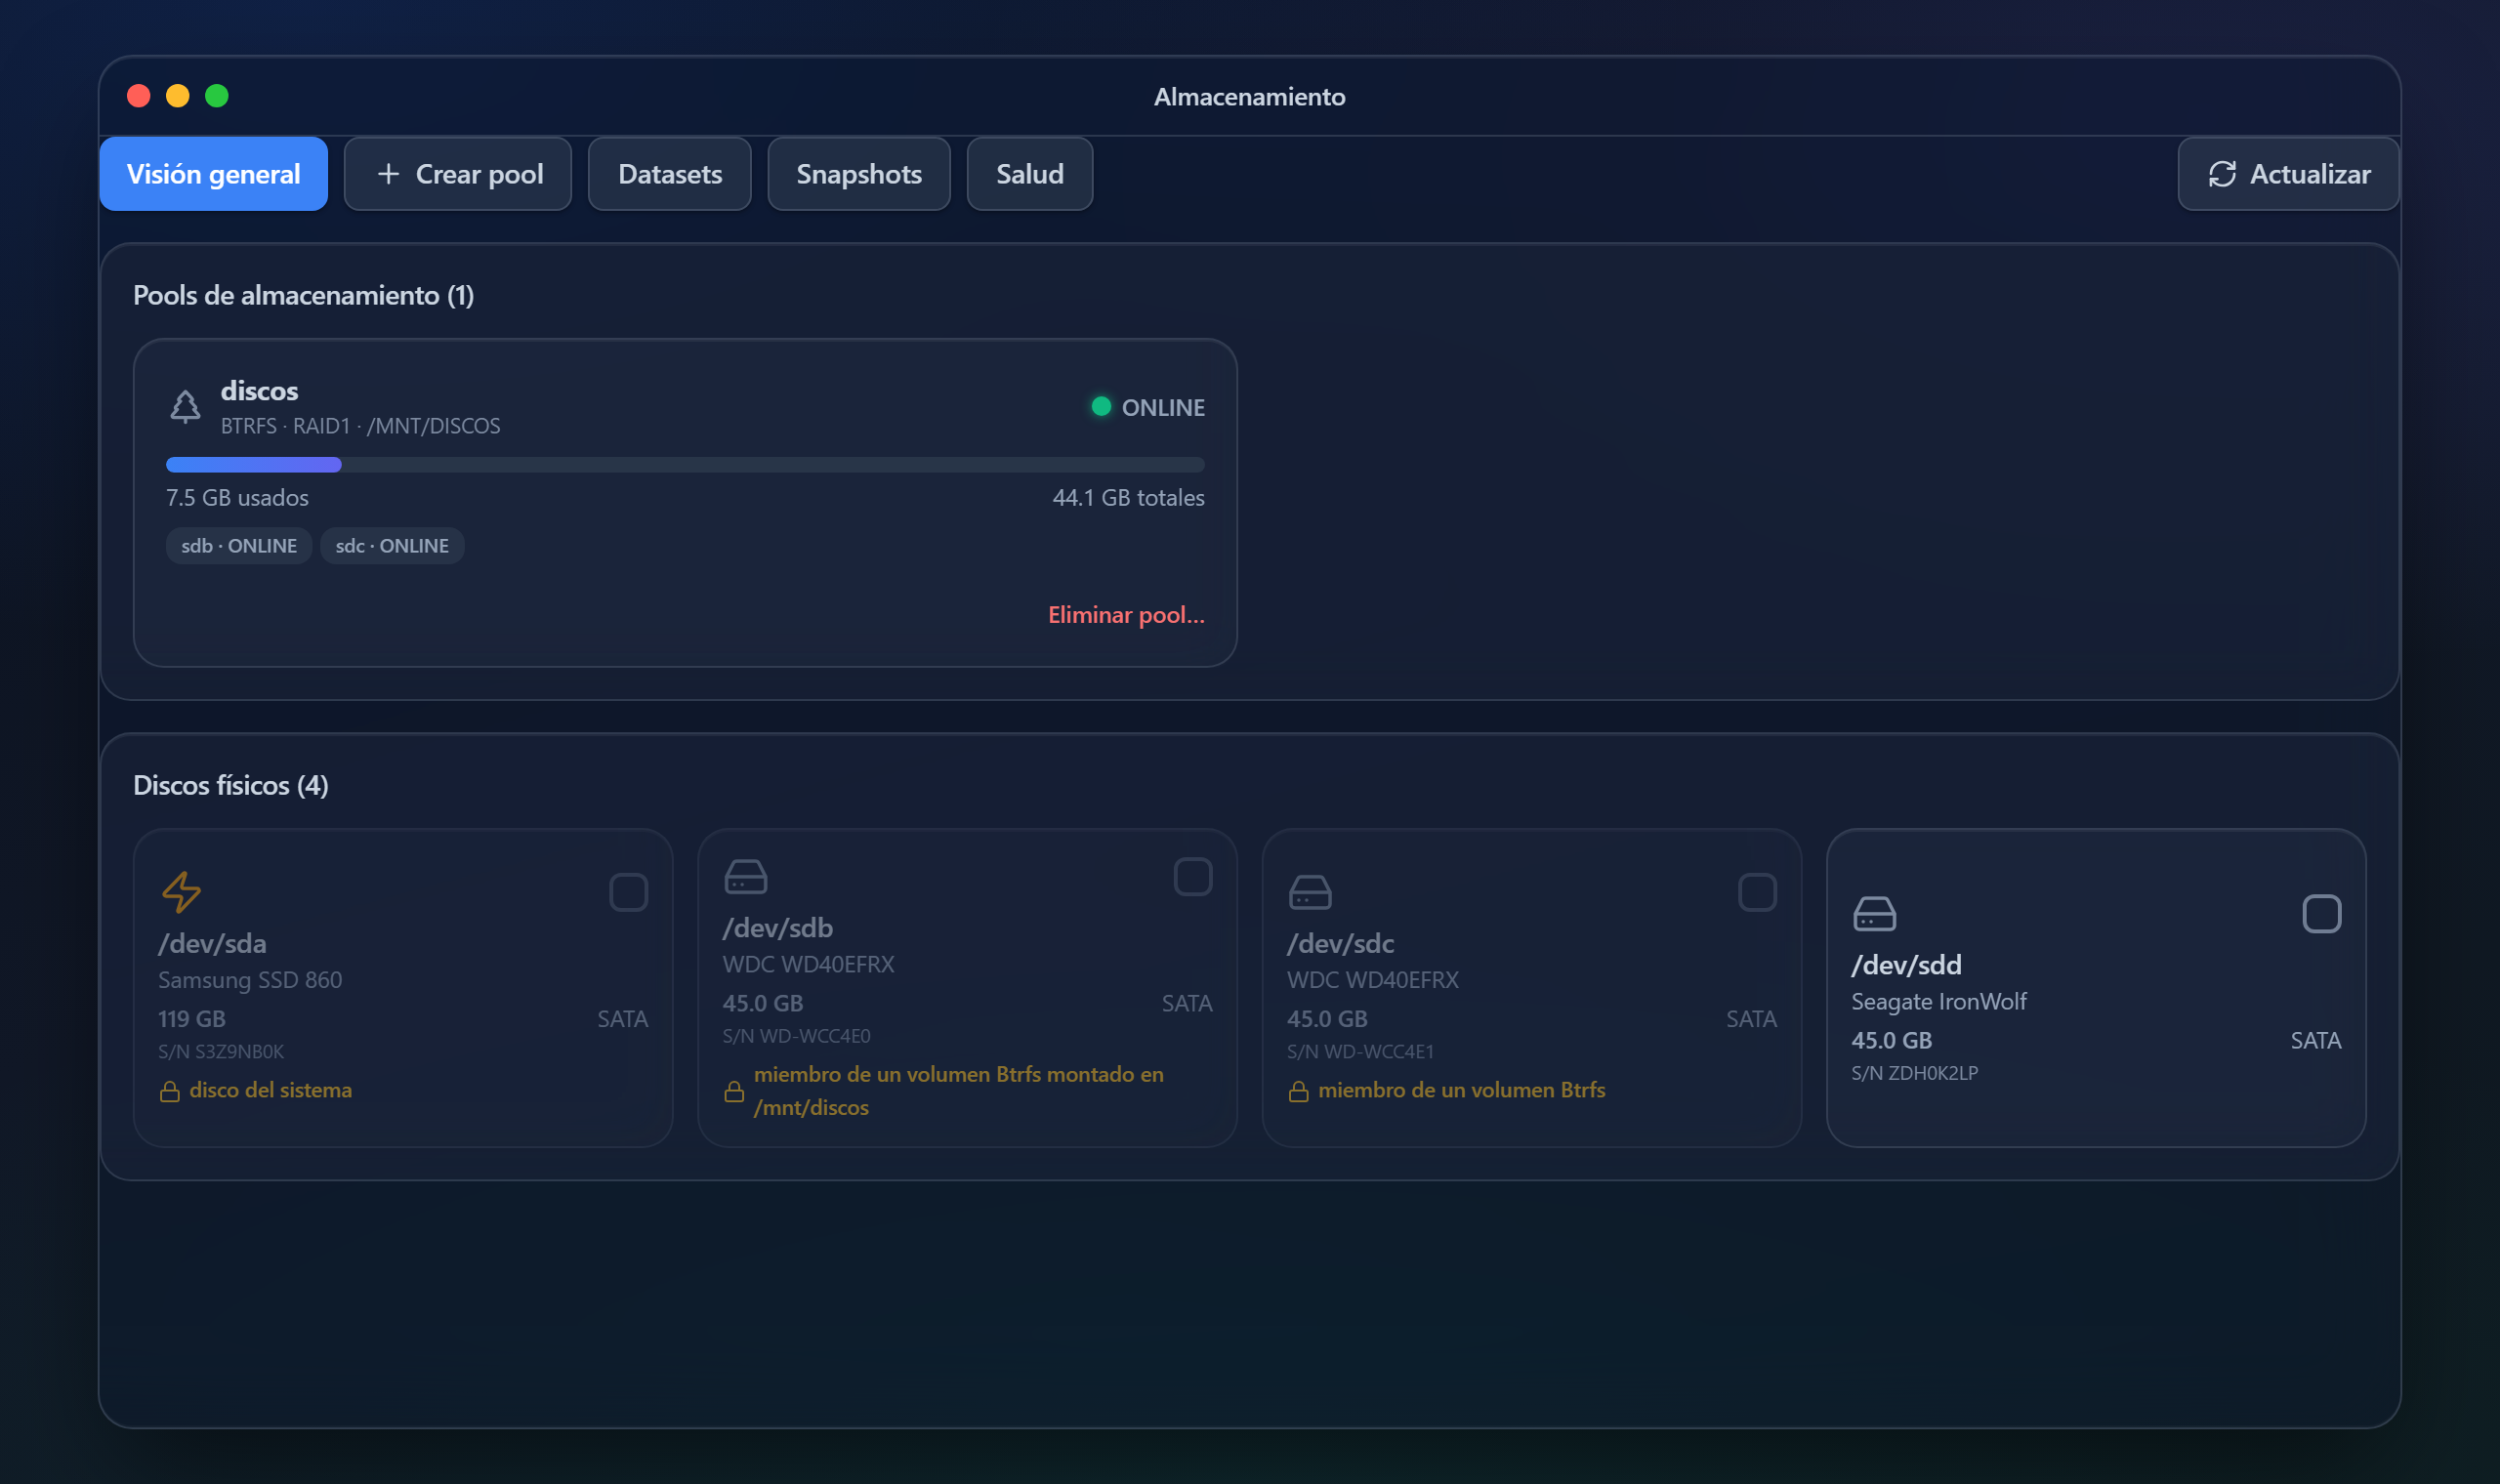Open the Salud tab
This screenshot has width=2500, height=1484.
(1030, 174)
